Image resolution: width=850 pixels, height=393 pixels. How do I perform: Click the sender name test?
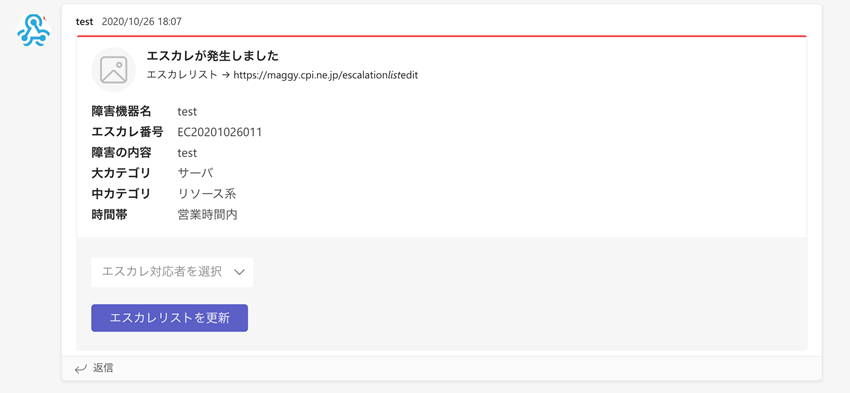coord(85,22)
